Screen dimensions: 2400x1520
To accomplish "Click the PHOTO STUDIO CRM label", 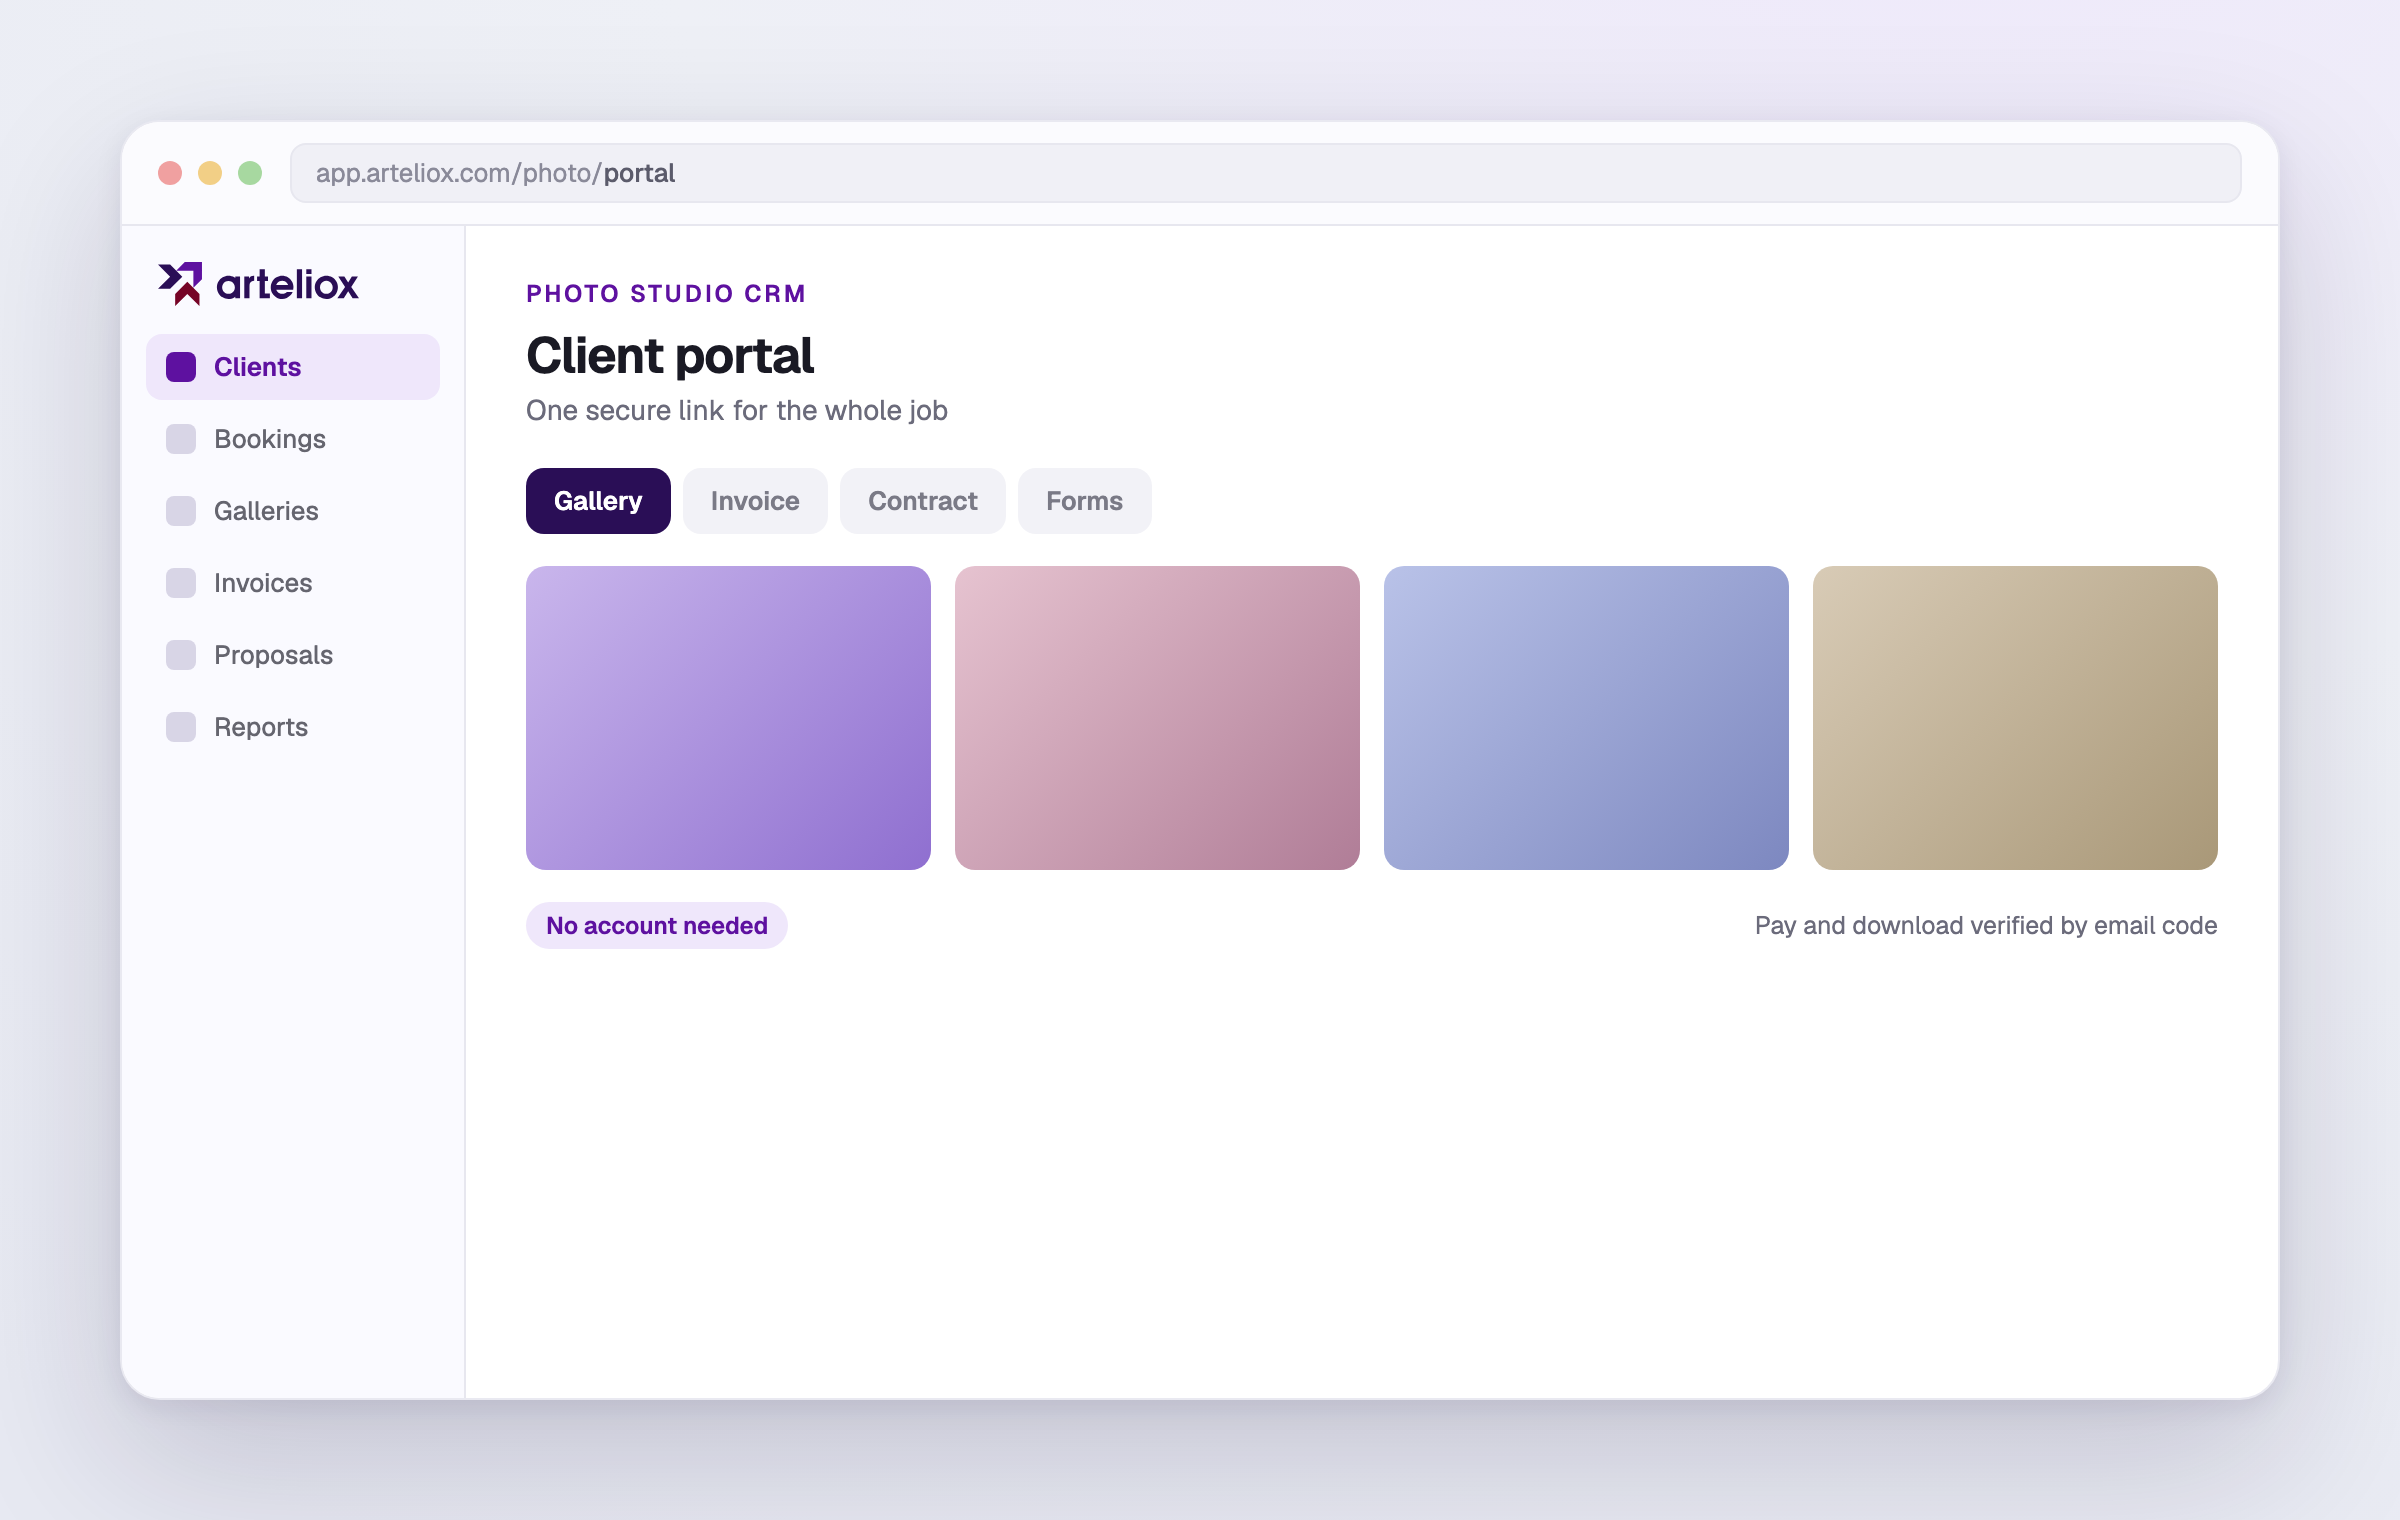I will click(666, 294).
